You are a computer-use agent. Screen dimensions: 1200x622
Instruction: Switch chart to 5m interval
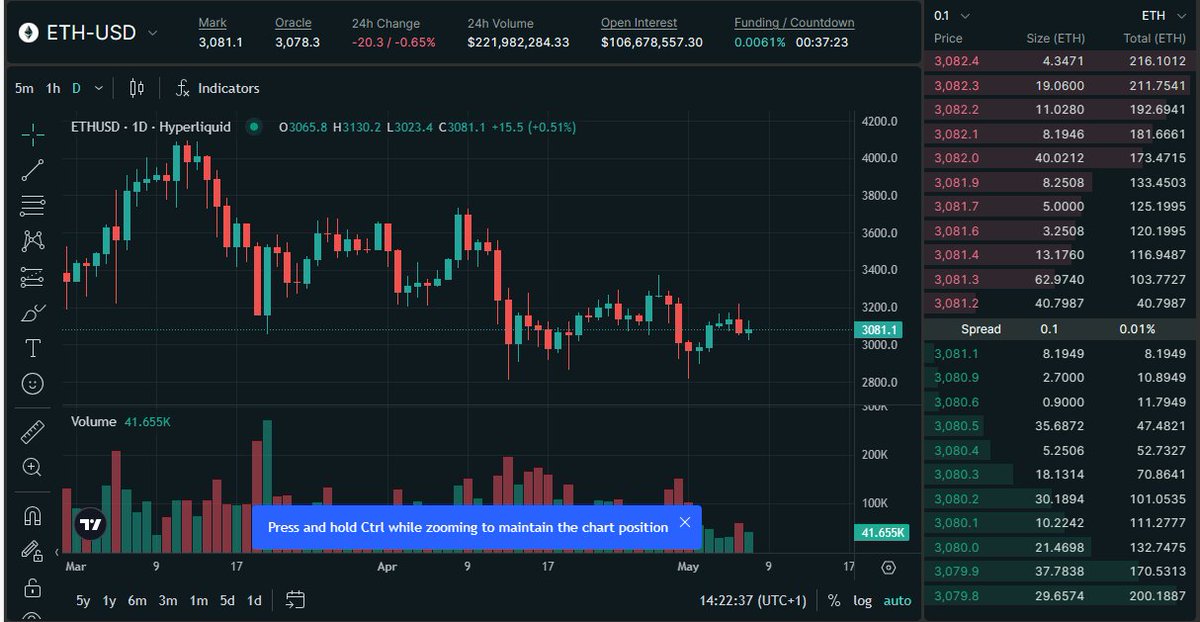point(24,88)
